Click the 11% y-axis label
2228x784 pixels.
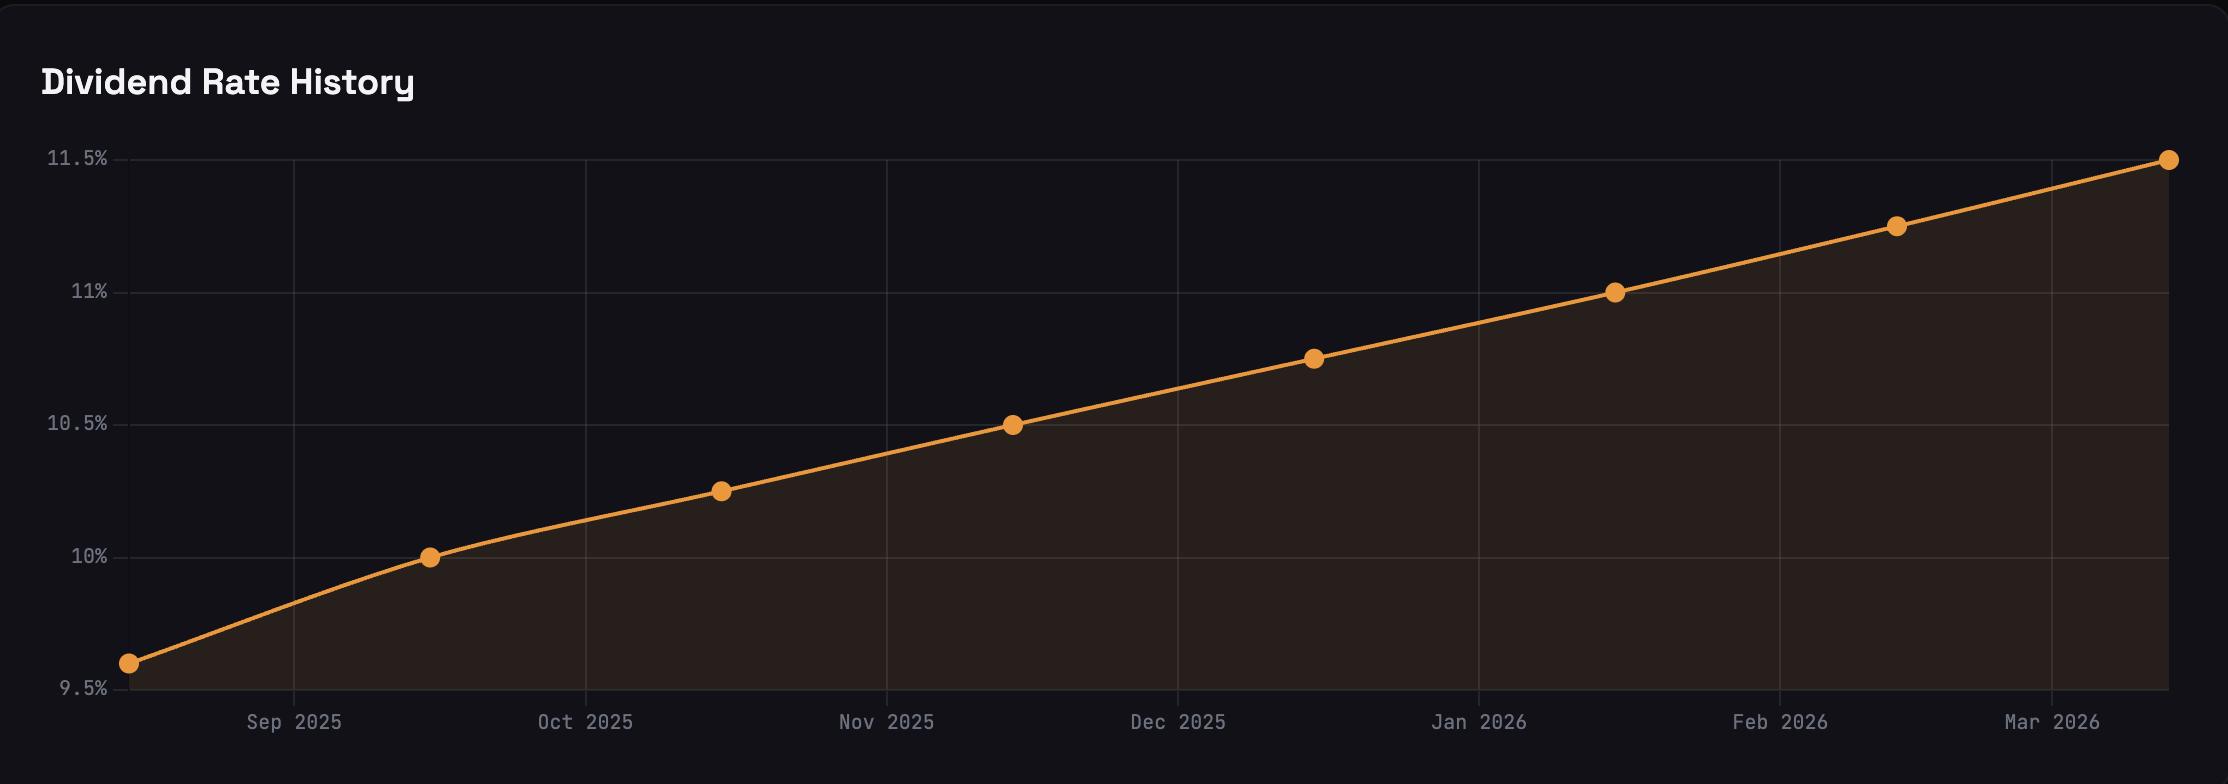click(x=88, y=292)
